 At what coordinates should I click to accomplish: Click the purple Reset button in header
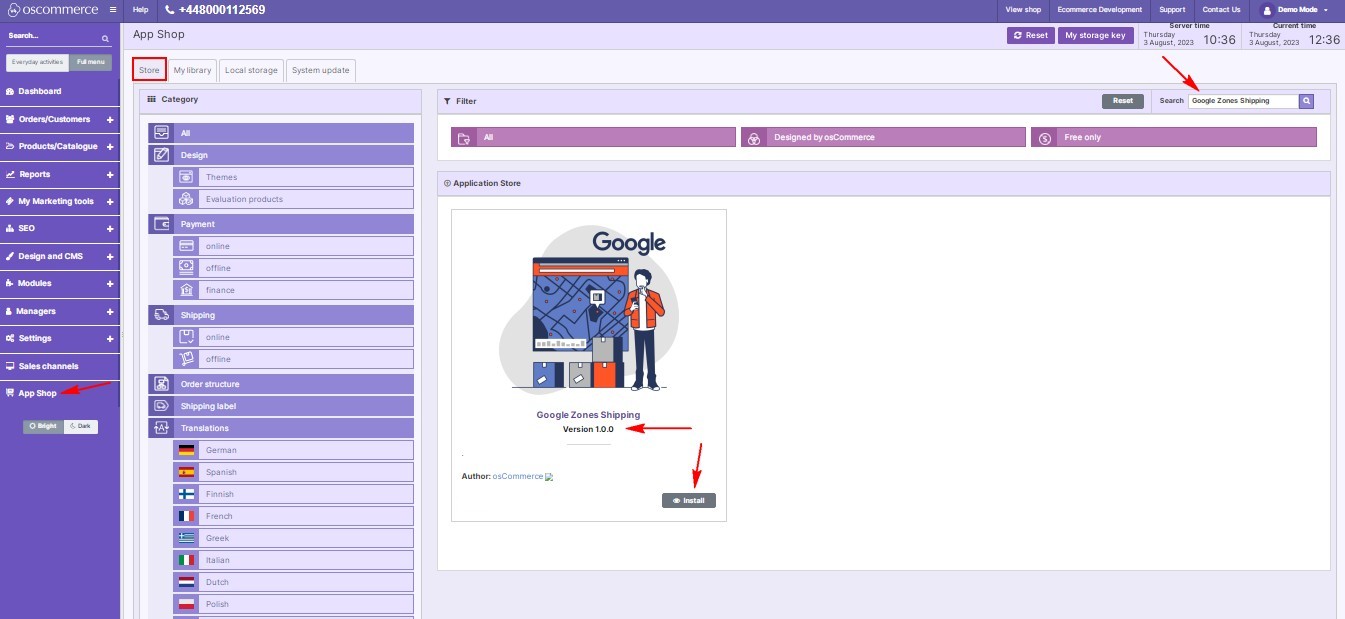pos(1030,35)
